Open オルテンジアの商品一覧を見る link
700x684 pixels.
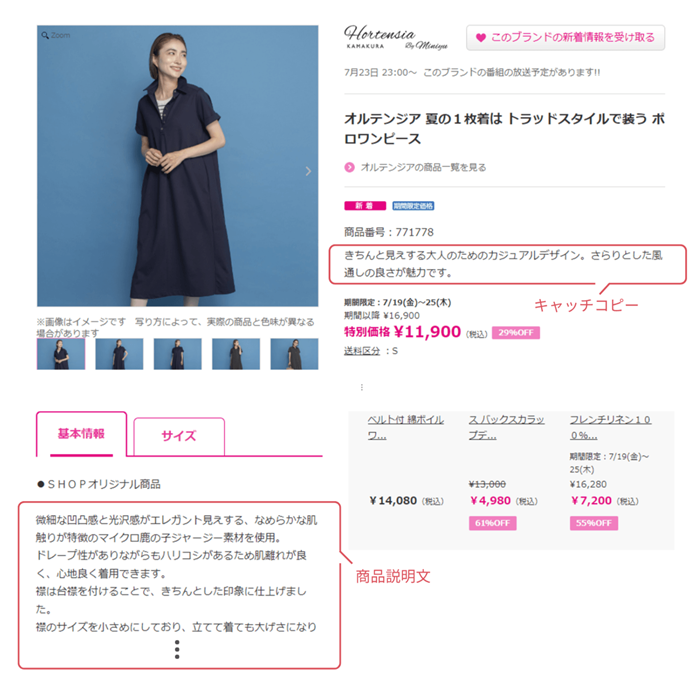[423, 167]
